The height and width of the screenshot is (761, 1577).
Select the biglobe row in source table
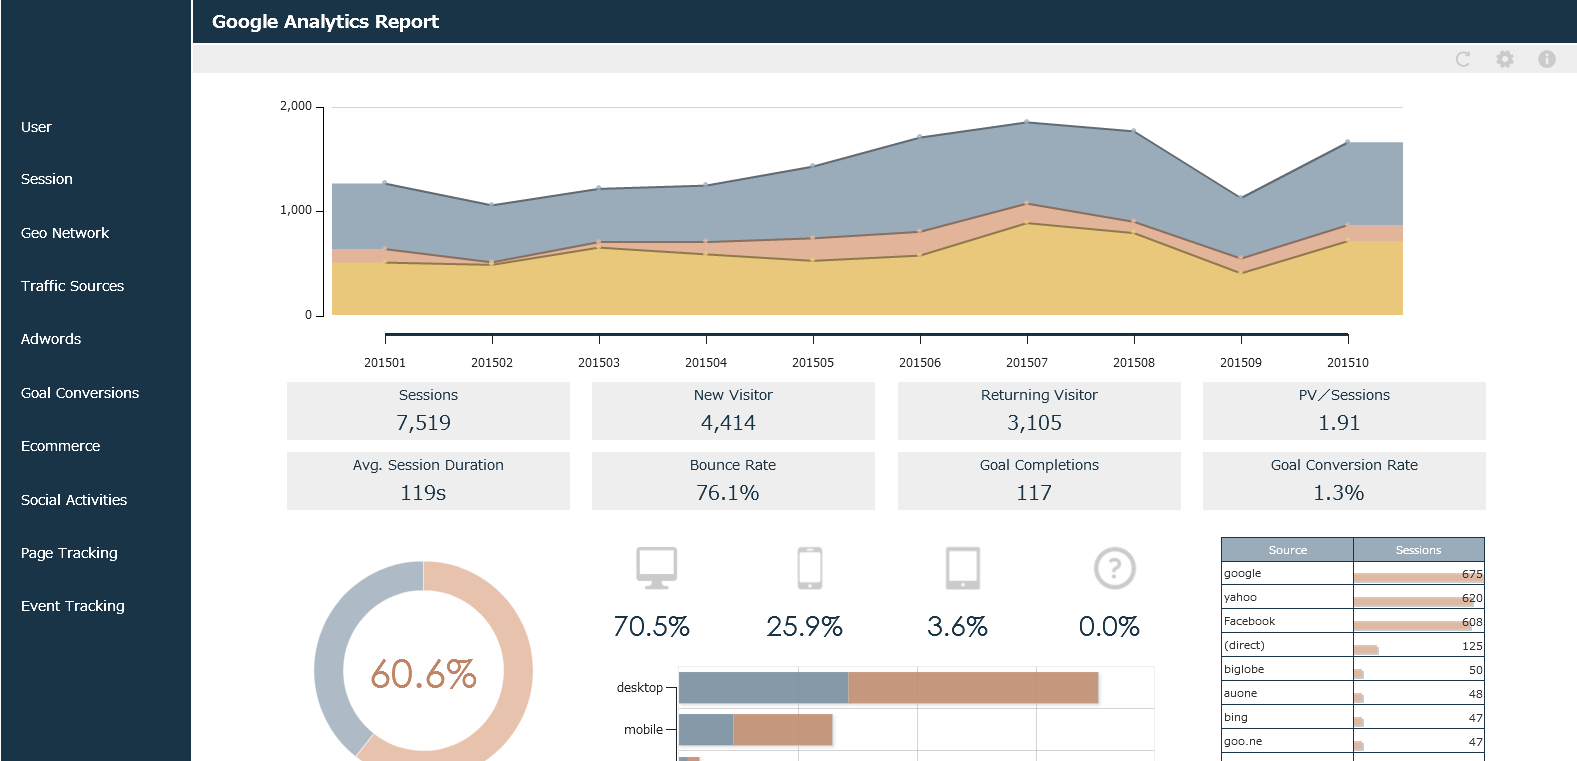pos(1353,670)
